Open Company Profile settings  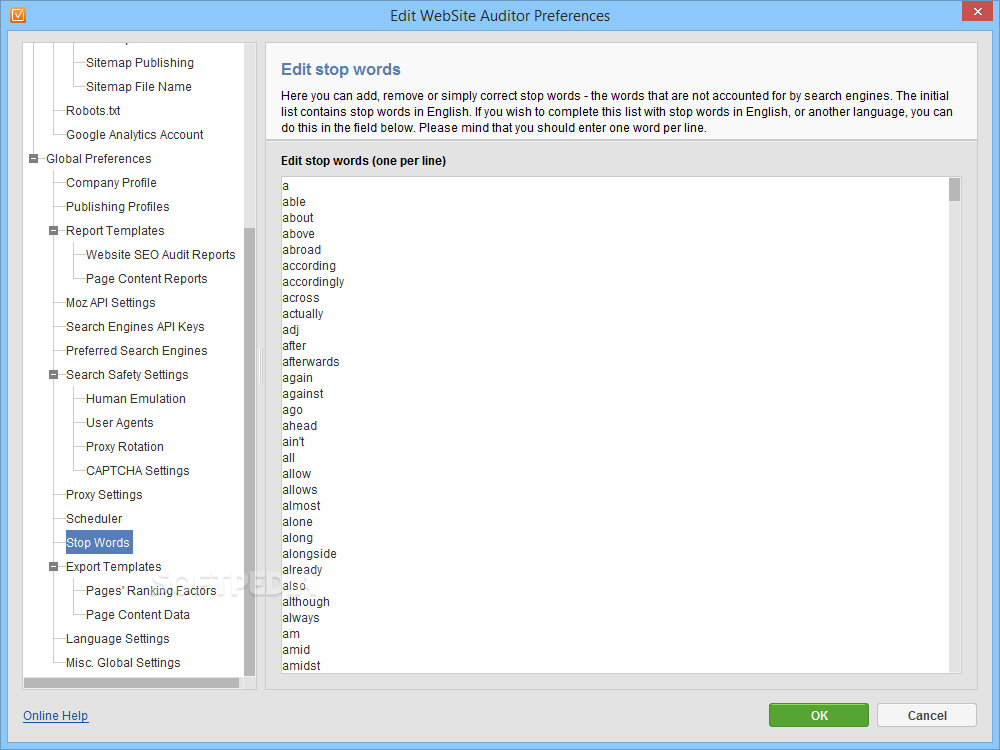[111, 183]
